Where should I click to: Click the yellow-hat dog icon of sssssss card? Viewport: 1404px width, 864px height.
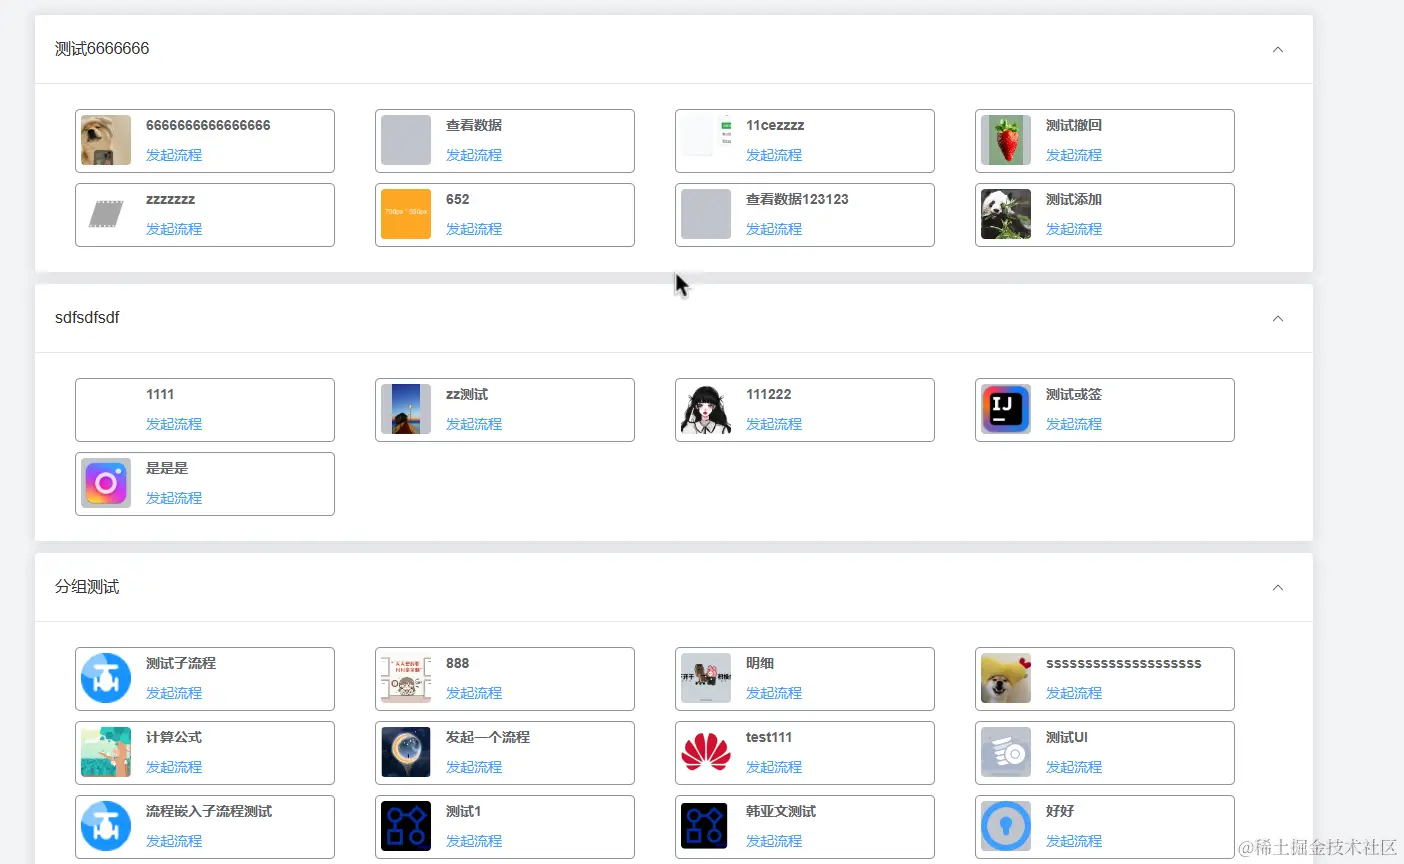1006,678
